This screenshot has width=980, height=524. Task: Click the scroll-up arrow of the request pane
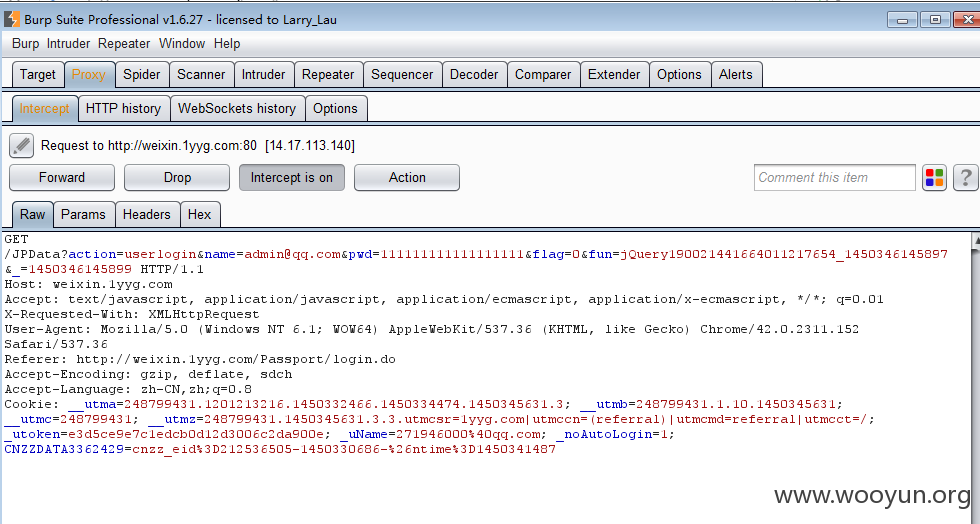pos(976,241)
